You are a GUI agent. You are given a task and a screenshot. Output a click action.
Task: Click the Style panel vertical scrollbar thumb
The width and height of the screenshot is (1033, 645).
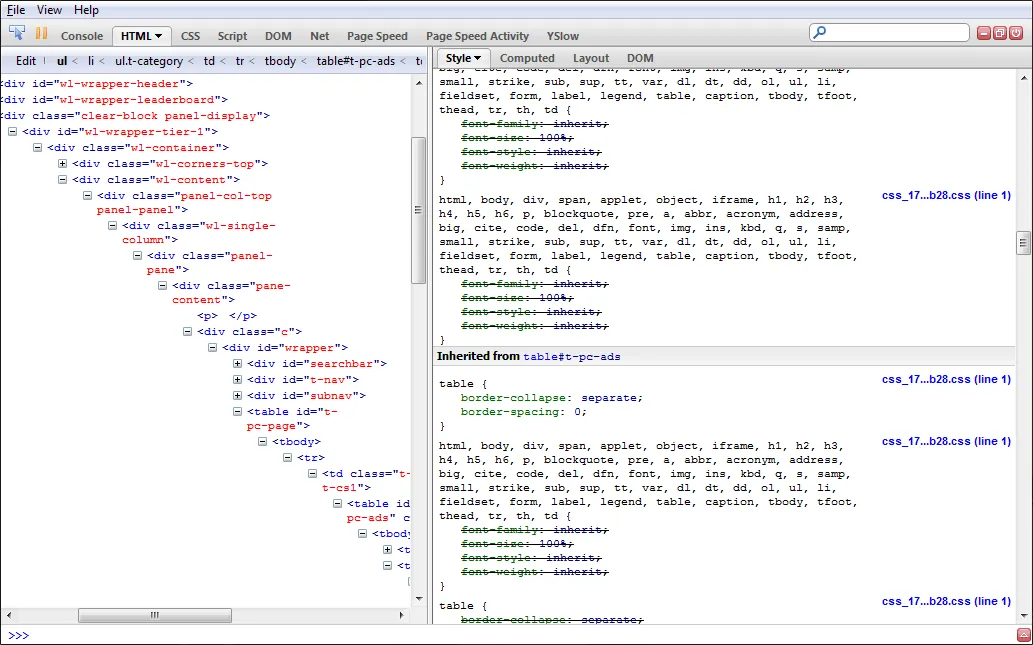click(1023, 242)
